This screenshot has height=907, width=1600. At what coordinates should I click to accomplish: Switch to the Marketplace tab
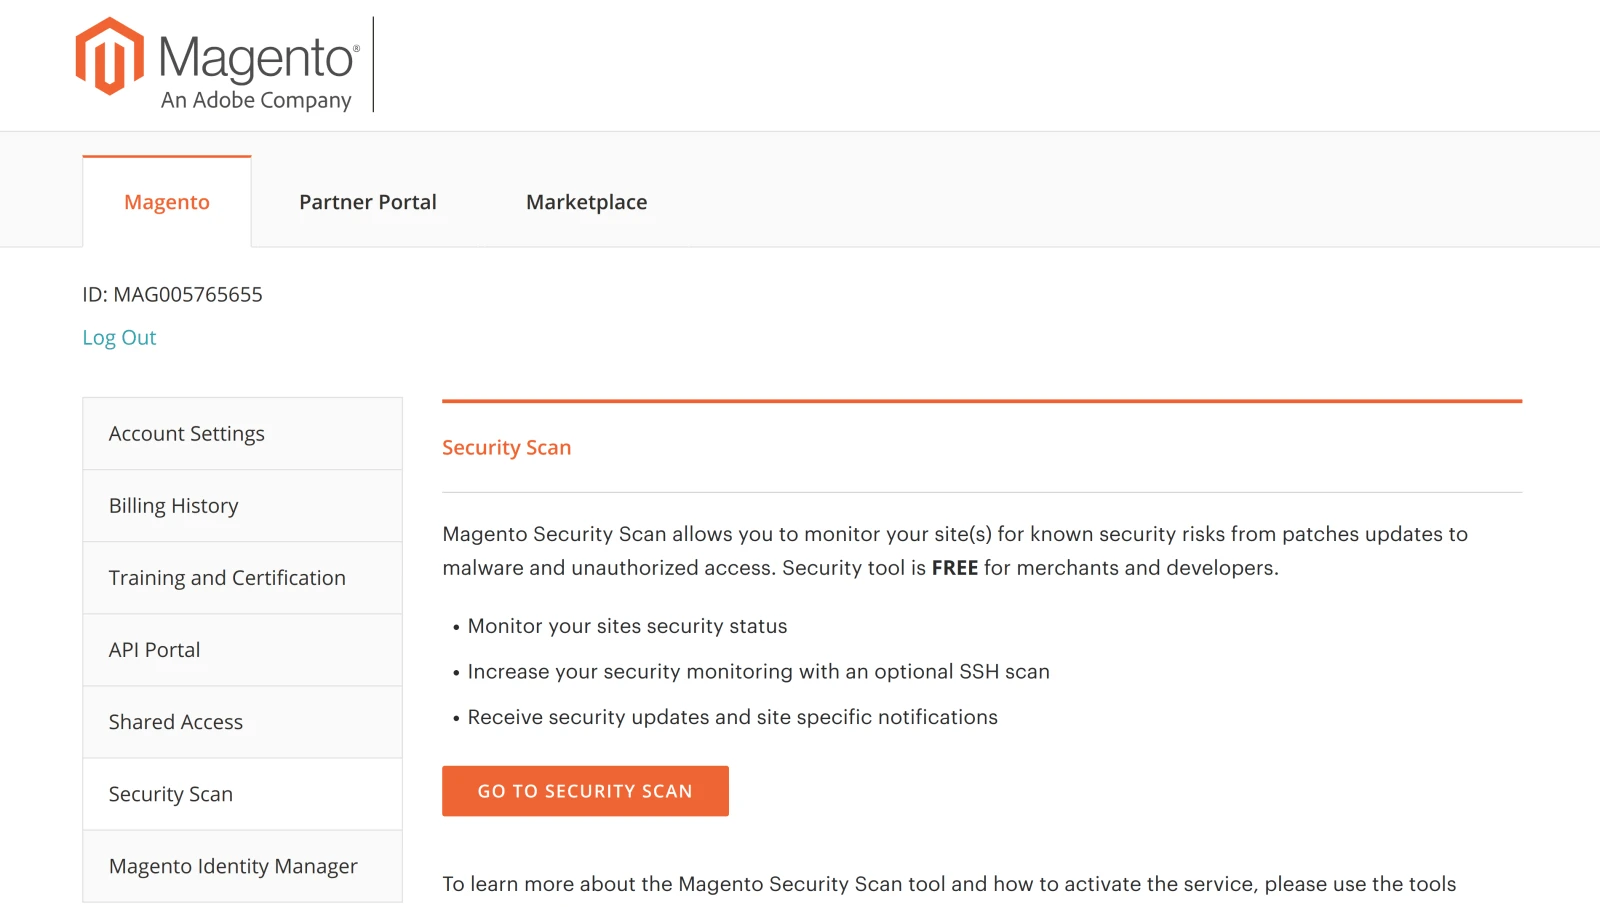coord(587,202)
